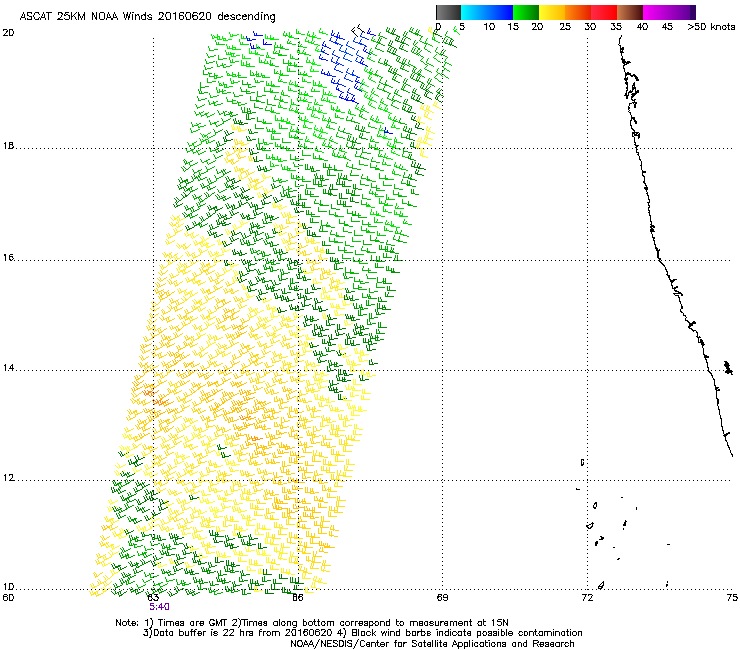Click the legend number '35'
Image resolution: width=740 pixels, height=650 pixels.
click(616, 27)
